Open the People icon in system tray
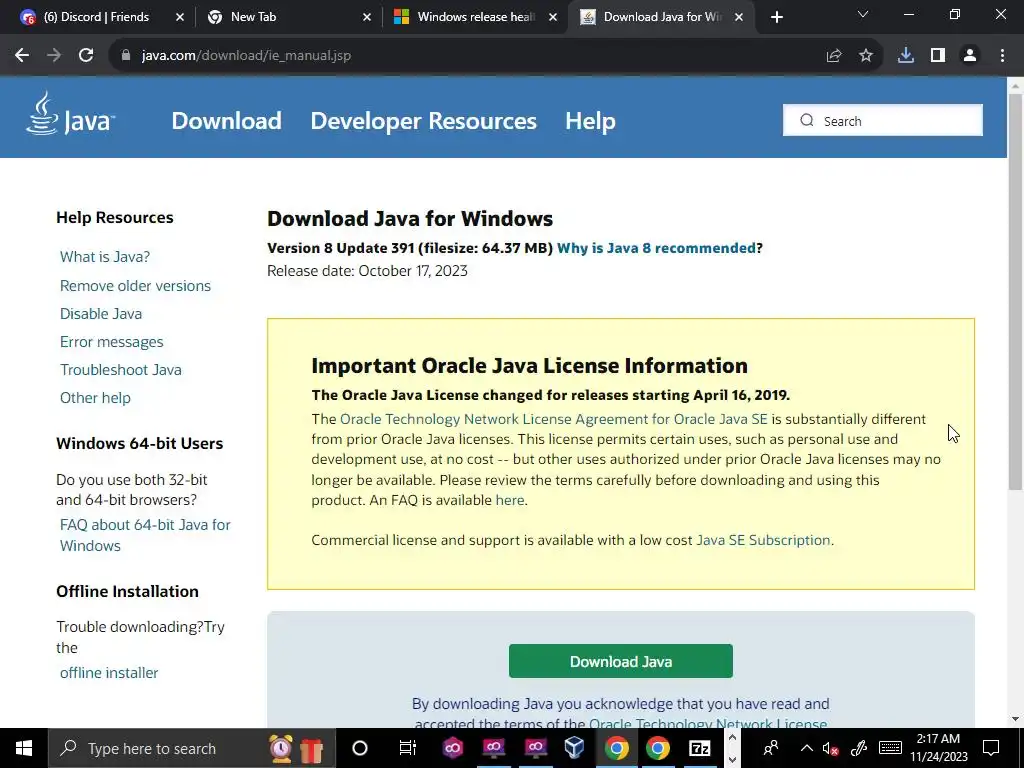1024x768 pixels. (771, 748)
